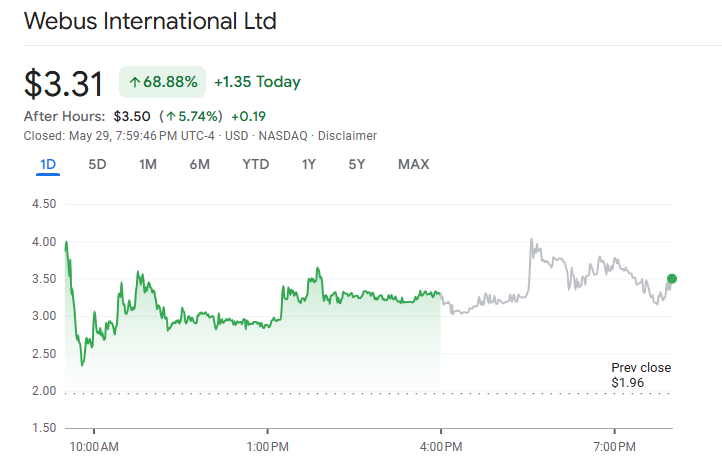Switch chart to 1Y range
This screenshot has width=722, height=473.
tap(309, 164)
